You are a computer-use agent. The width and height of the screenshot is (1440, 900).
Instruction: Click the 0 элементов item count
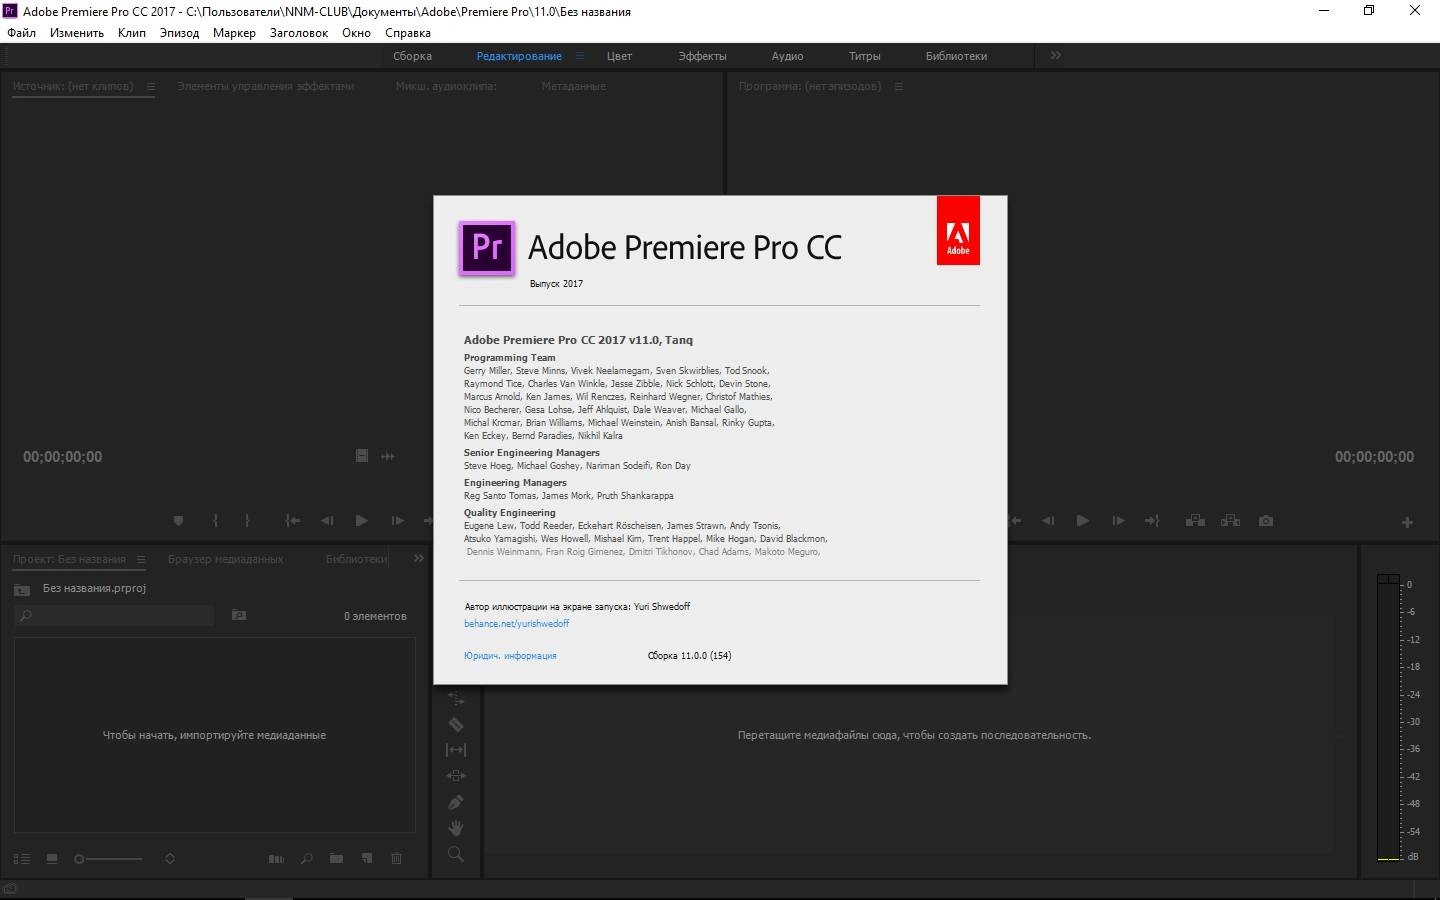375,616
